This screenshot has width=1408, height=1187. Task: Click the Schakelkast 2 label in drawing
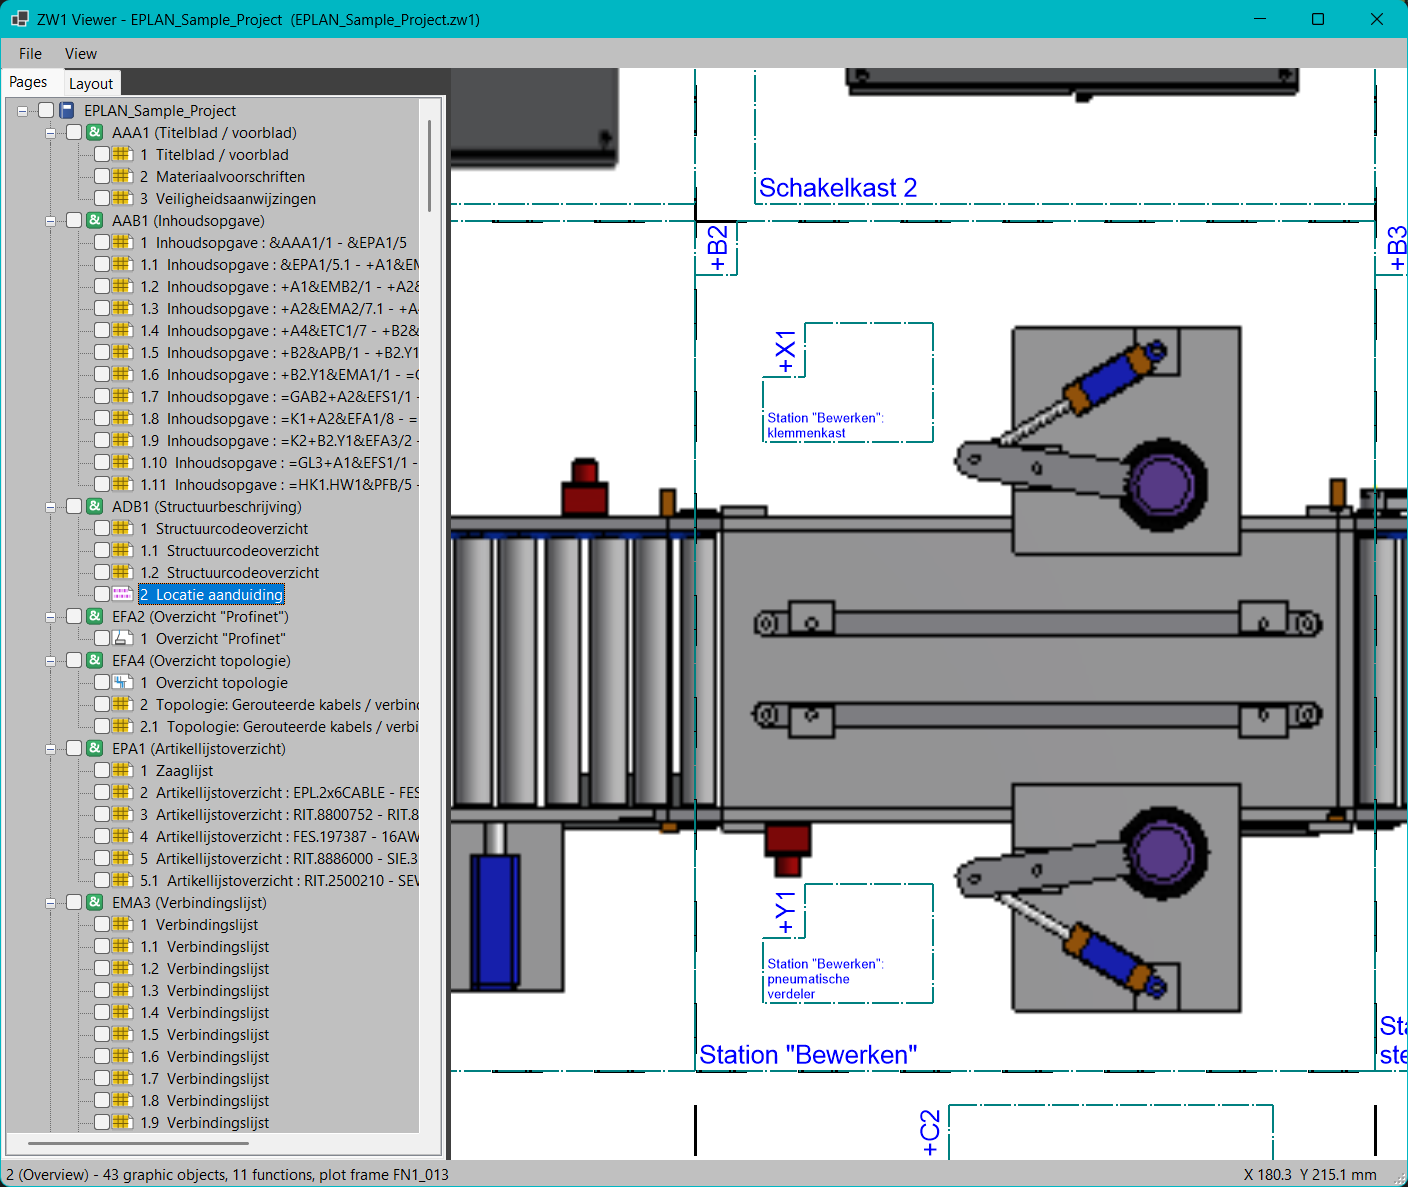tap(838, 188)
